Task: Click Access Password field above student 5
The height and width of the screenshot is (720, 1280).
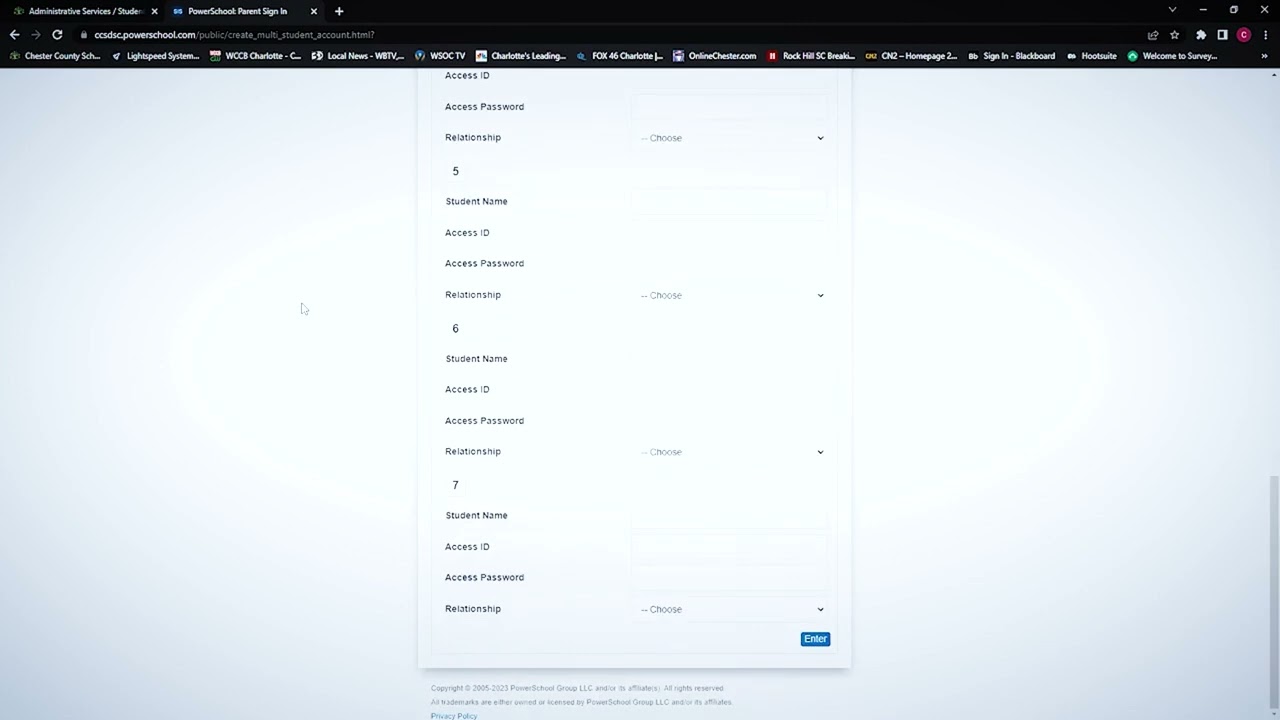Action: [731, 107]
